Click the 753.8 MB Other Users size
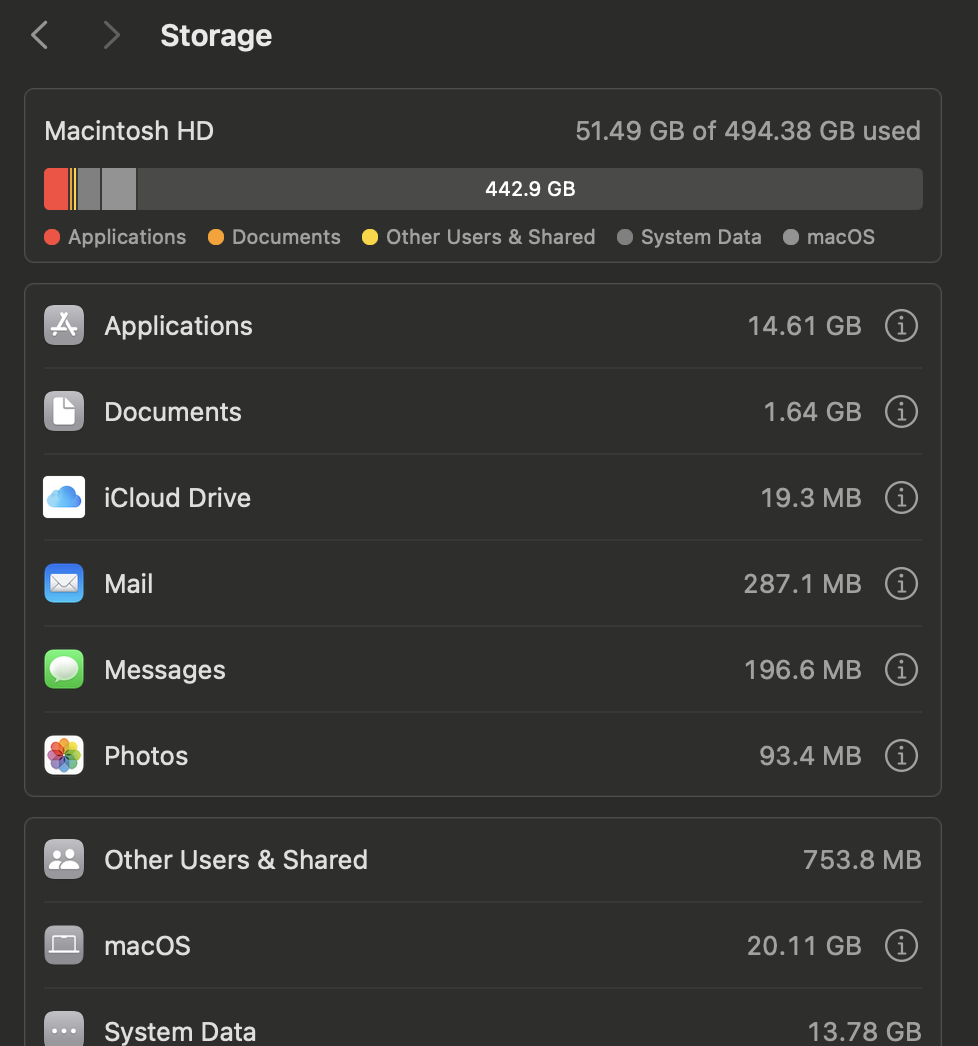The width and height of the screenshot is (978, 1046). [x=862, y=860]
